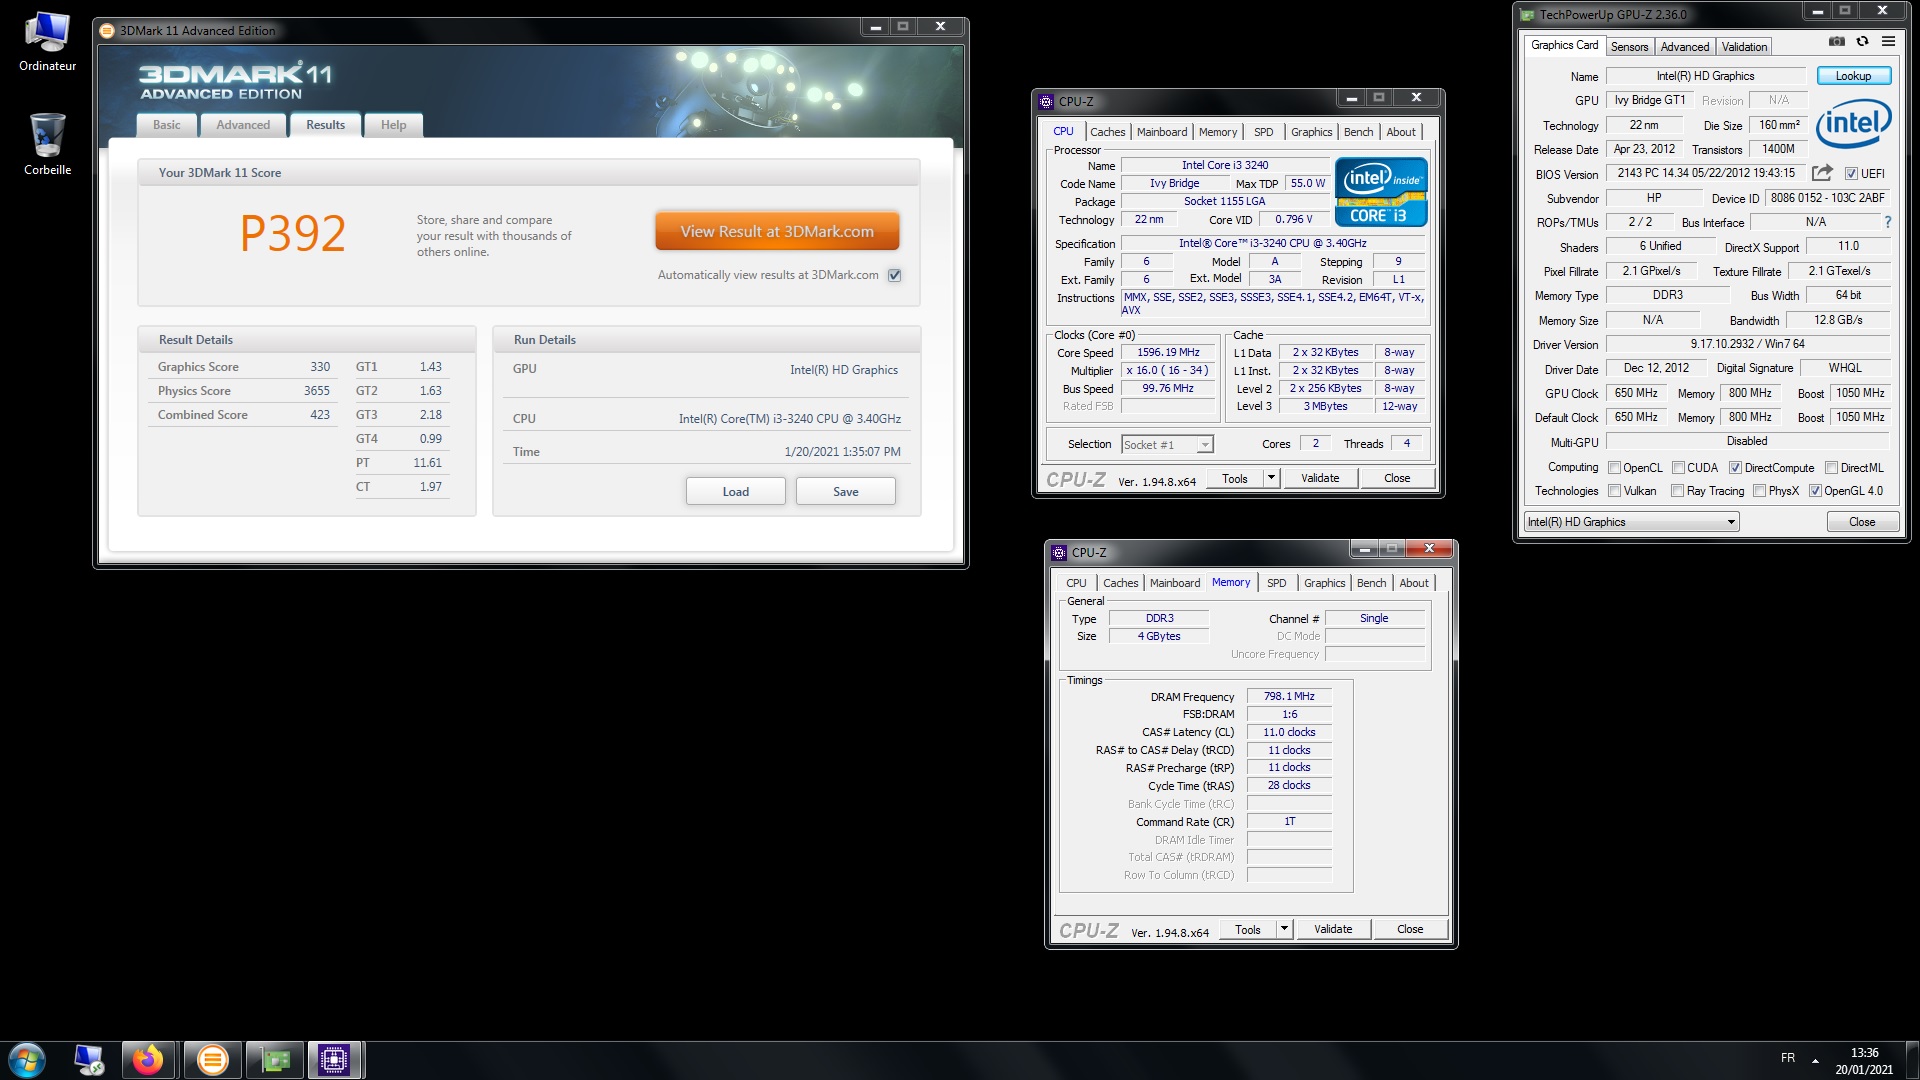Toggle the OpenGL 4.0 checkbox

(x=1815, y=491)
